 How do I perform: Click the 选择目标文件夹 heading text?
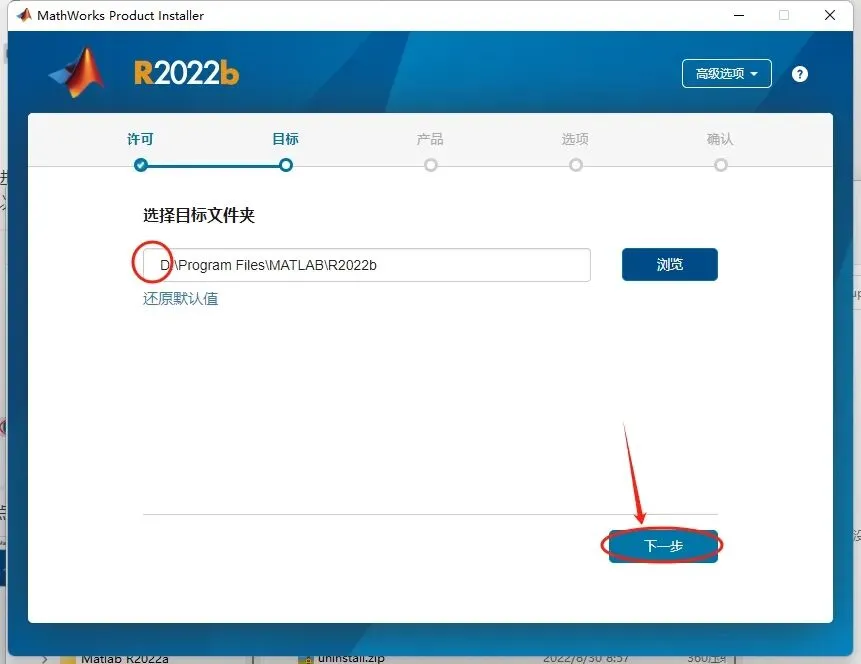[x=199, y=215]
